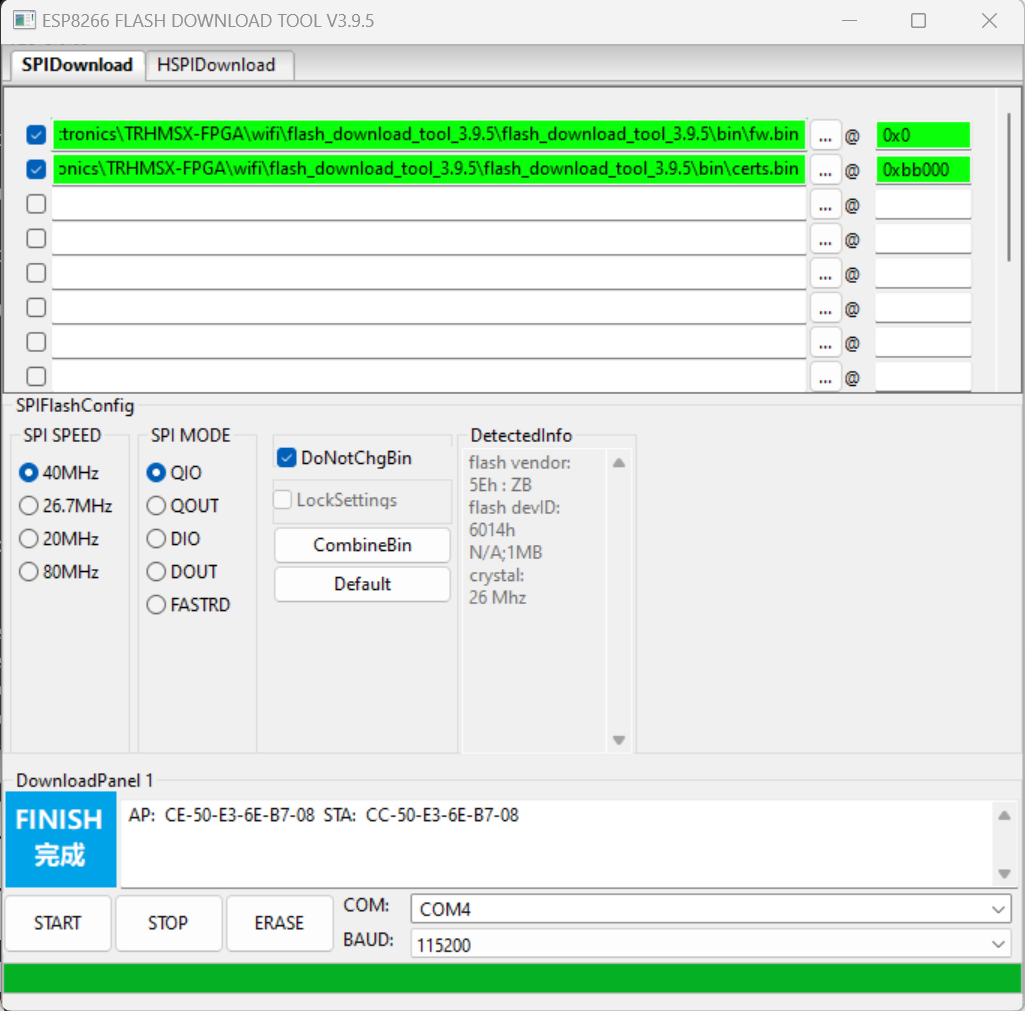Click the browse button for certs.bin row
The height and width of the screenshot is (1011, 1025).
pos(824,170)
